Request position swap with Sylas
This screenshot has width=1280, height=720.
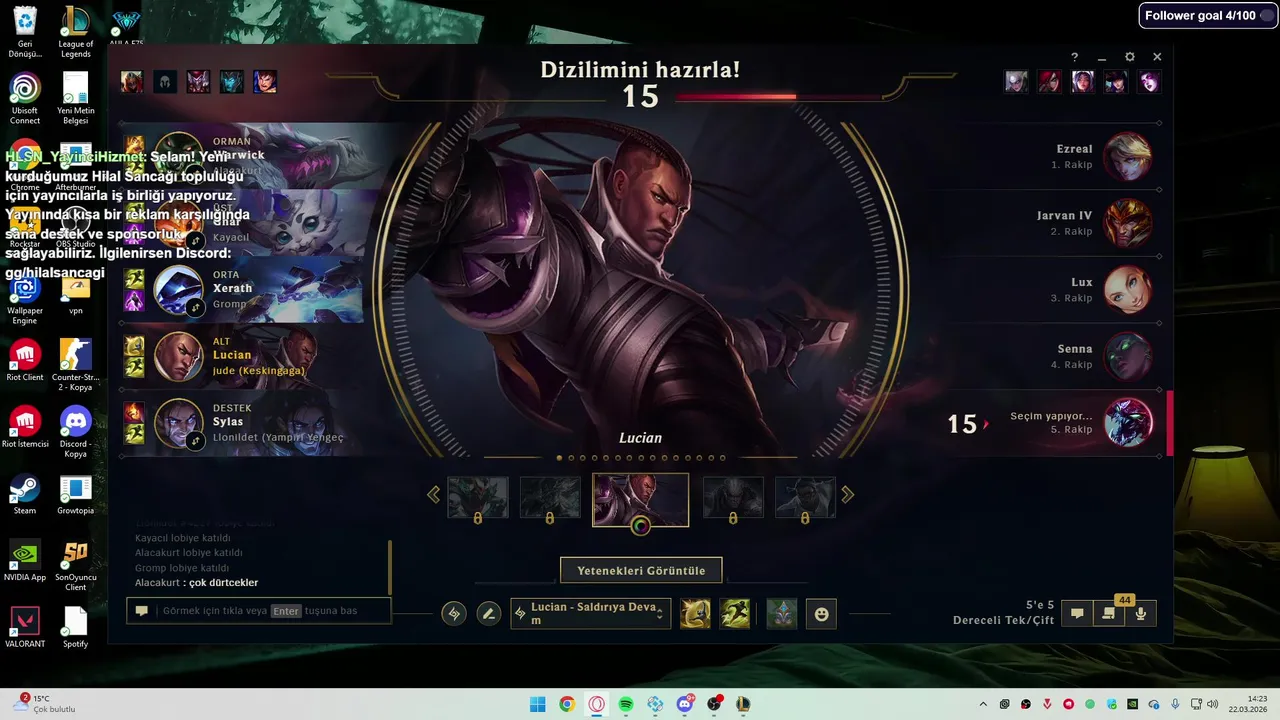197,440
